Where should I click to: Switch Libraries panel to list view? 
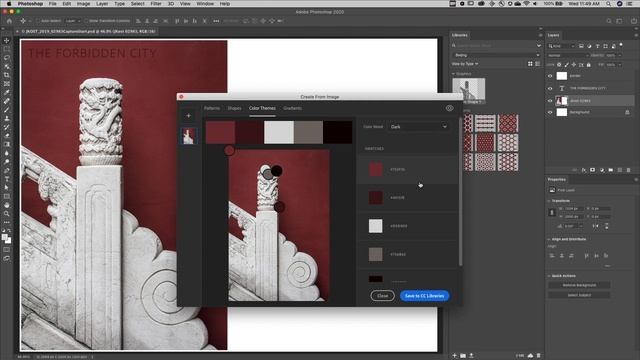pos(538,64)
